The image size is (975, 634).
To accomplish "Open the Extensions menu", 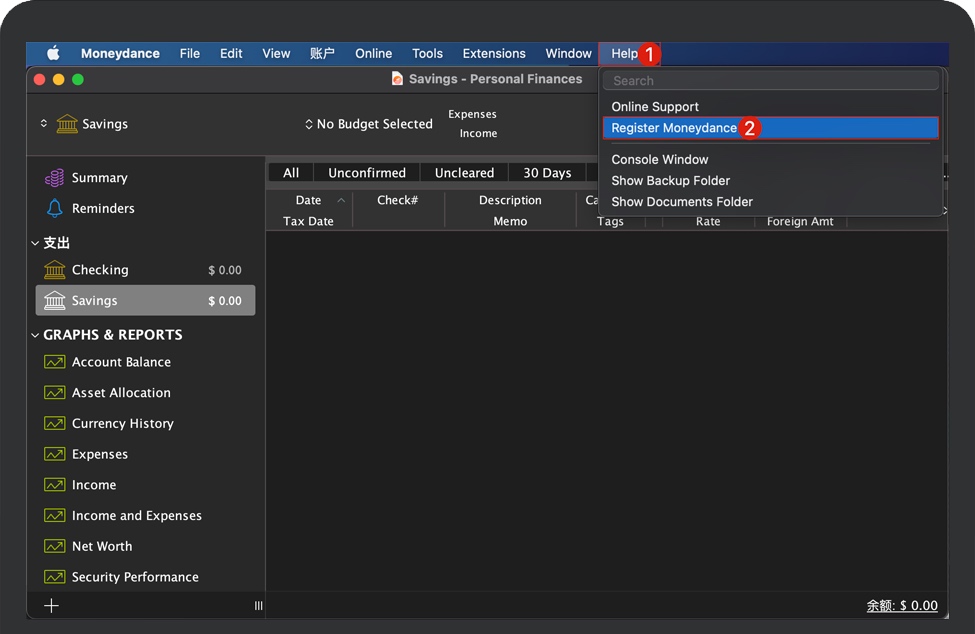I will pos(494,53).
